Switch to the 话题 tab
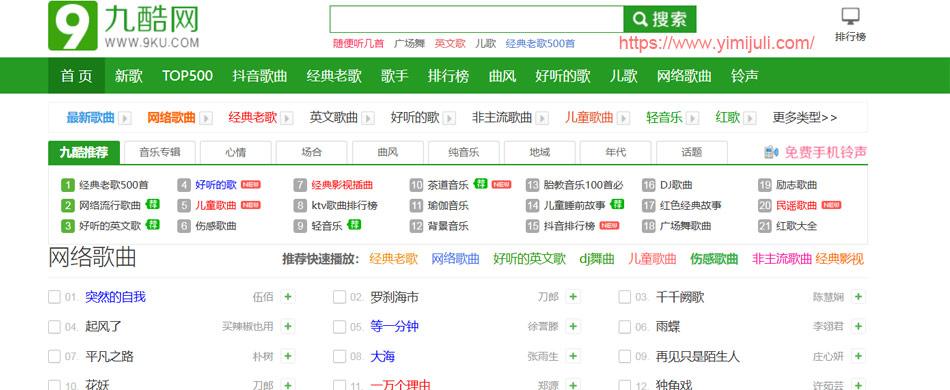Viewport: 950px width, 390px height. click(x=692, y=153)
